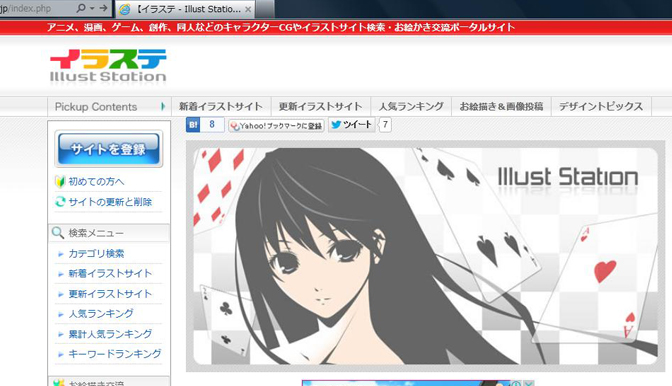Click the green refresh arrows icon
The width and height of the screenshot is (672, 386).
click(x=60, y=202)
